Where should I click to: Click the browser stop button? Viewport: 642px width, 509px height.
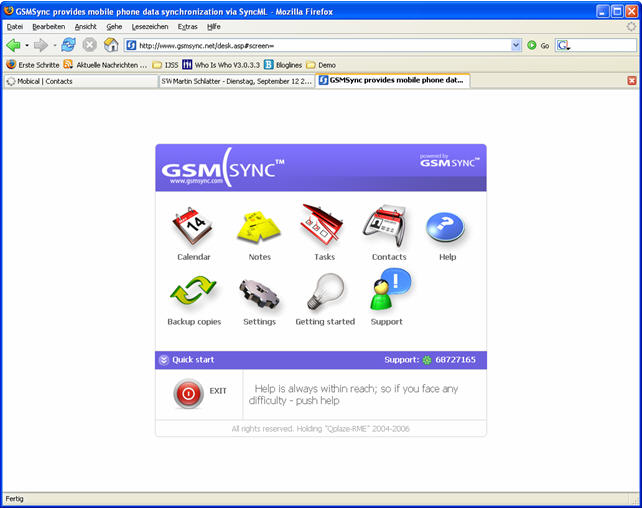point(90,45)
